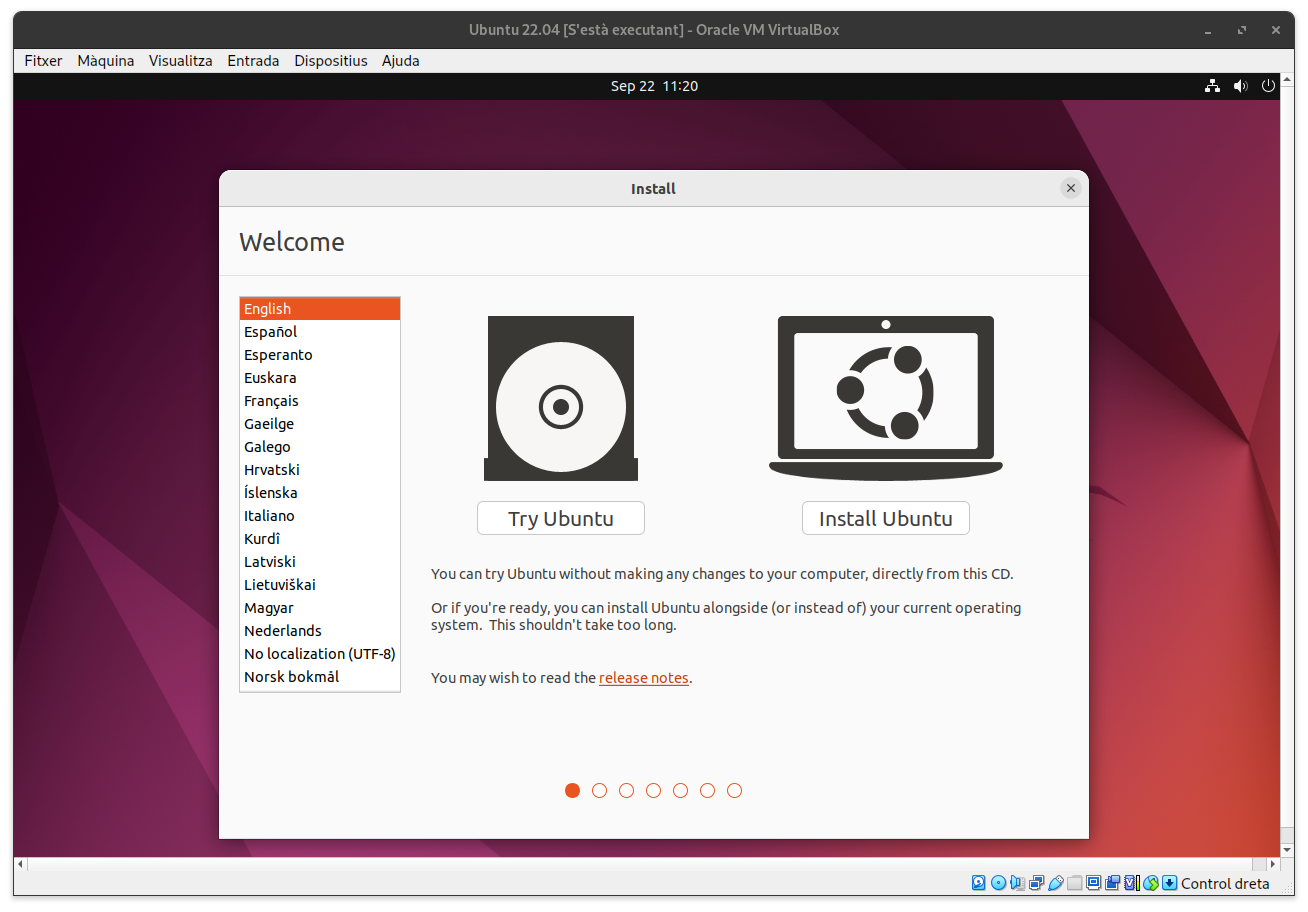Open the Visualitza menu

(180, 61)
